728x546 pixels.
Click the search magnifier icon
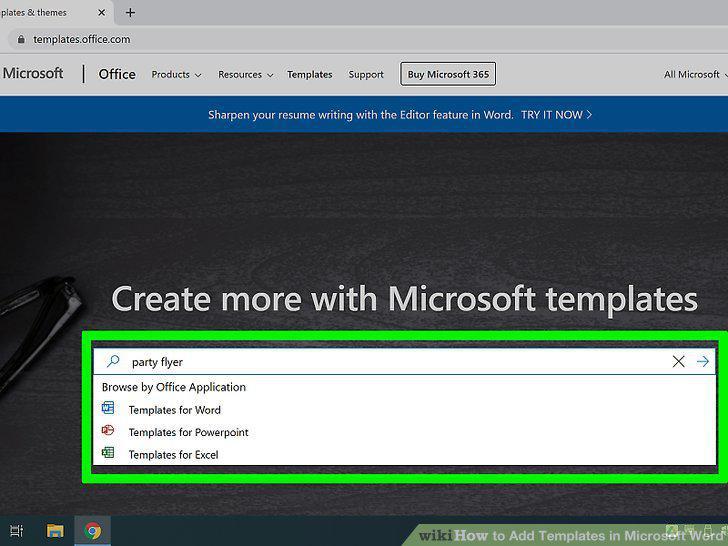tap(113, 361)
